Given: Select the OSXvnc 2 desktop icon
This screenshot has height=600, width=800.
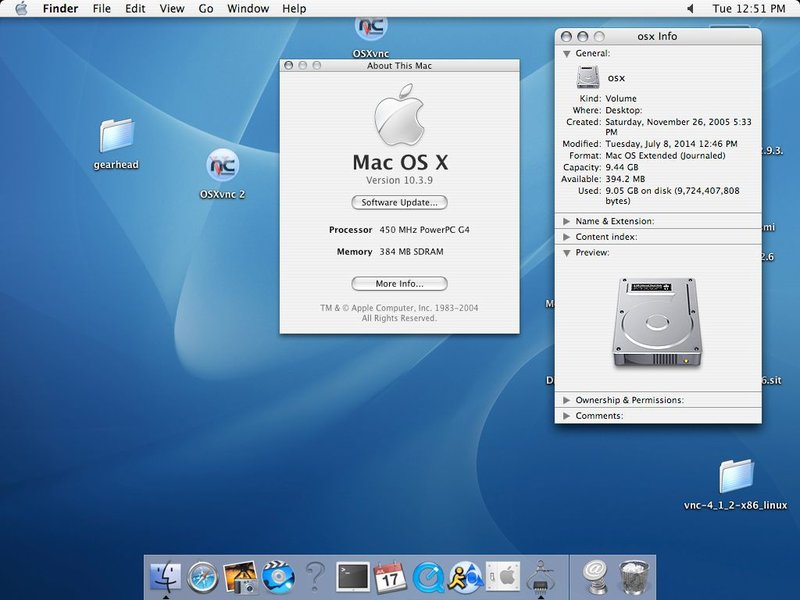Looking at the screenshot, I should point(222,165).
